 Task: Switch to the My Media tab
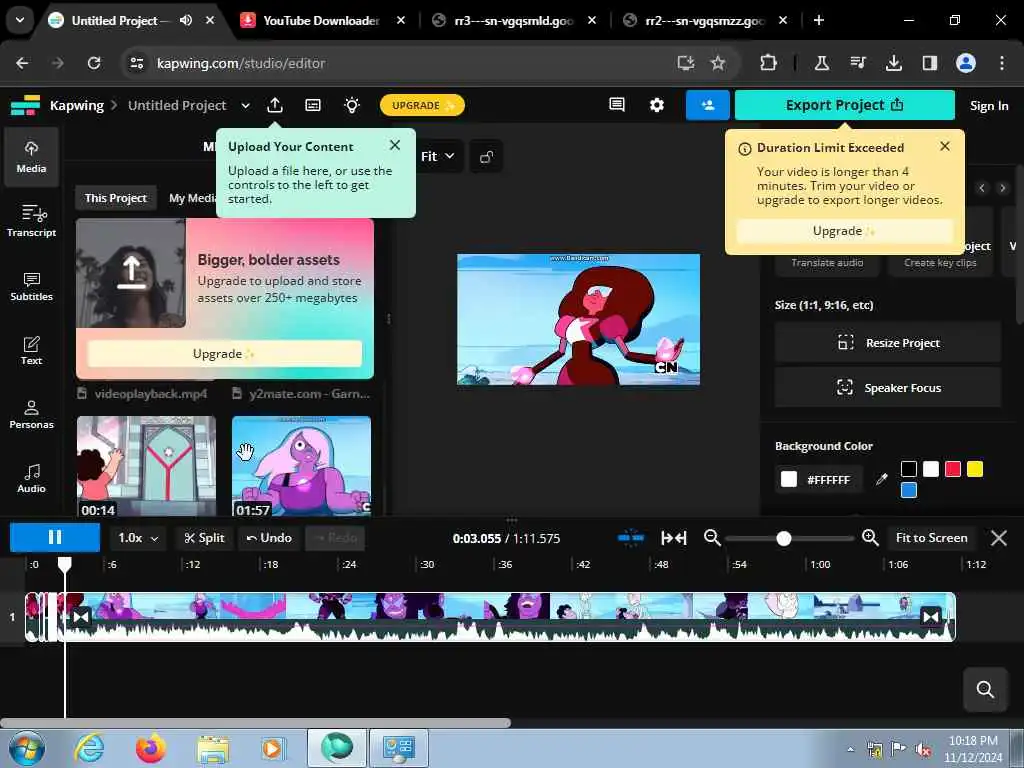(x=192, y=198)
